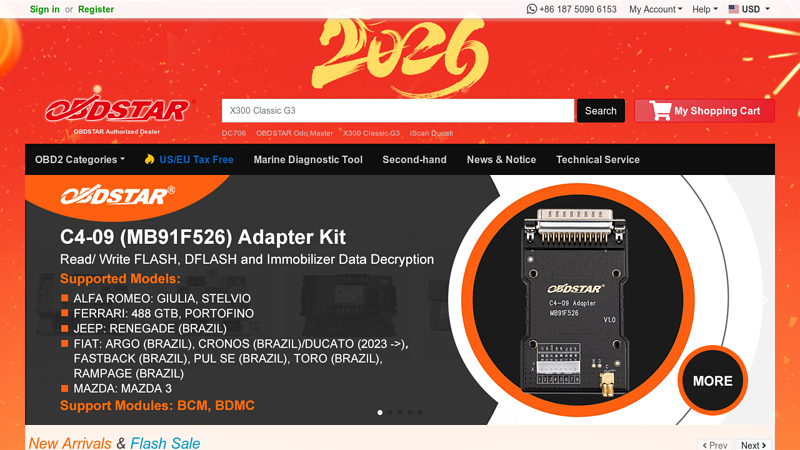The height and width of the screenshot is (450, 800).
Task: Open Marine Diagnostic Tool menu item
Action: click(308, 160)
